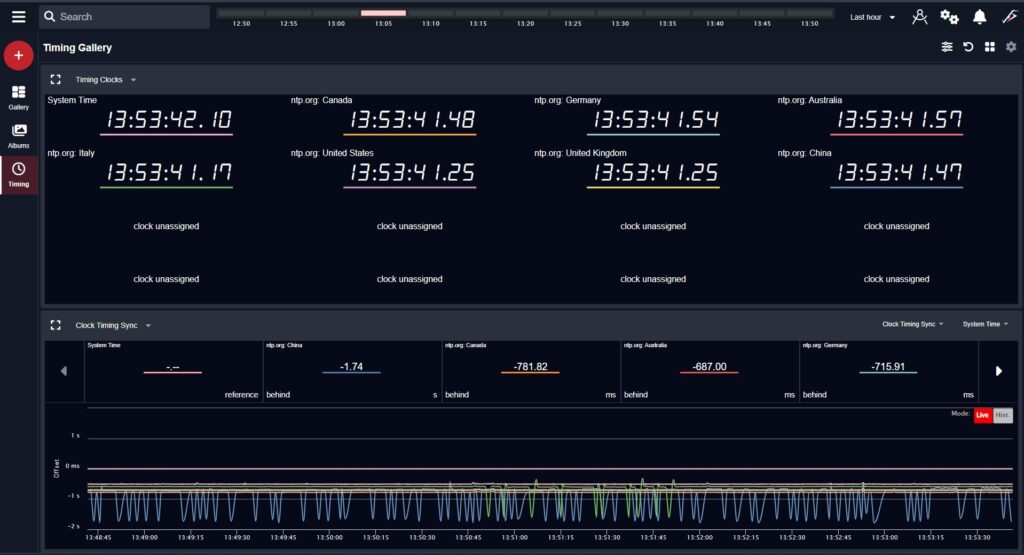The width and height of the screenshot is (1024, 555).
Task: Expand the Last hour time range dropdown
Action: click(872, 17)
